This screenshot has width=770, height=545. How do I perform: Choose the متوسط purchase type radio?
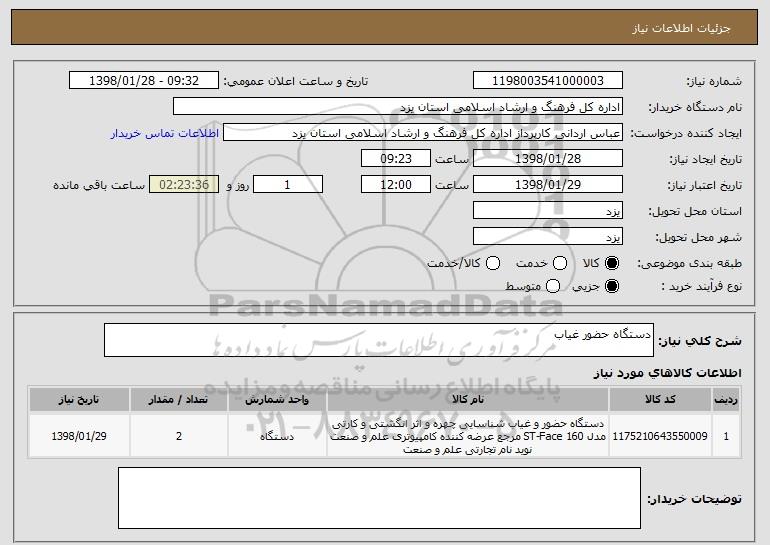[x=553, y=286]
